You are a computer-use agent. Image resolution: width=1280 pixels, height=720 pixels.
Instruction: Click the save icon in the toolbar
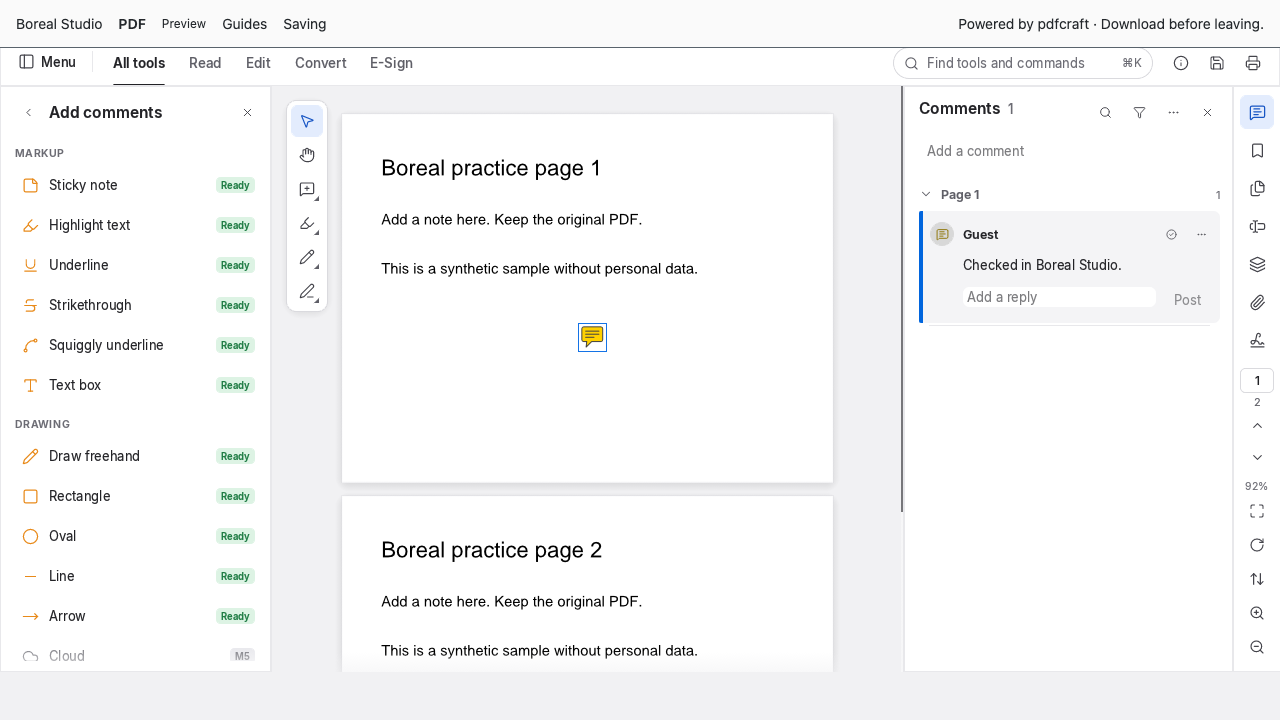point(1217,63)
